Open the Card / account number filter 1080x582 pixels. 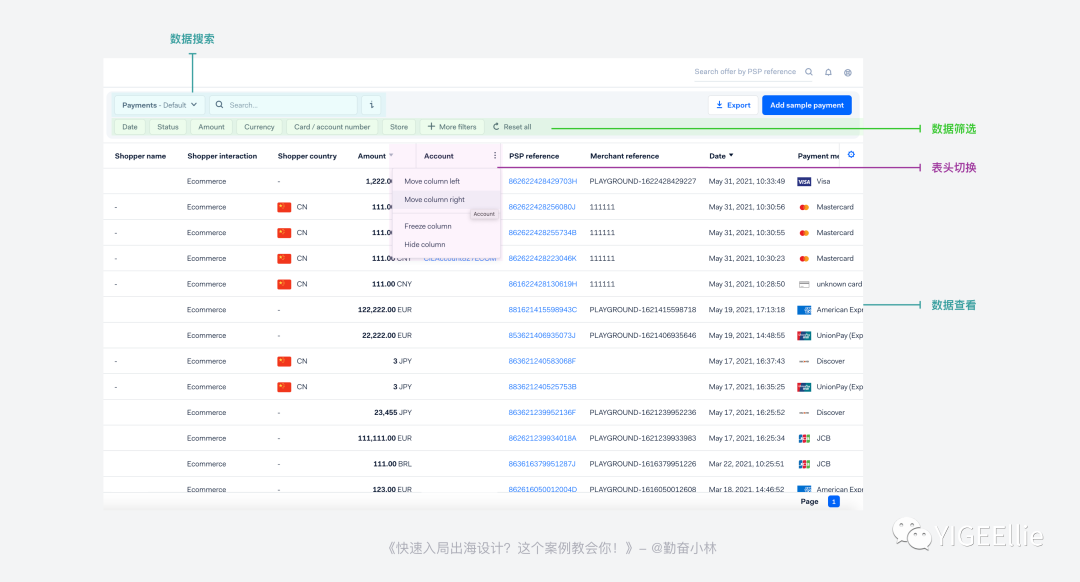(332, 127)
